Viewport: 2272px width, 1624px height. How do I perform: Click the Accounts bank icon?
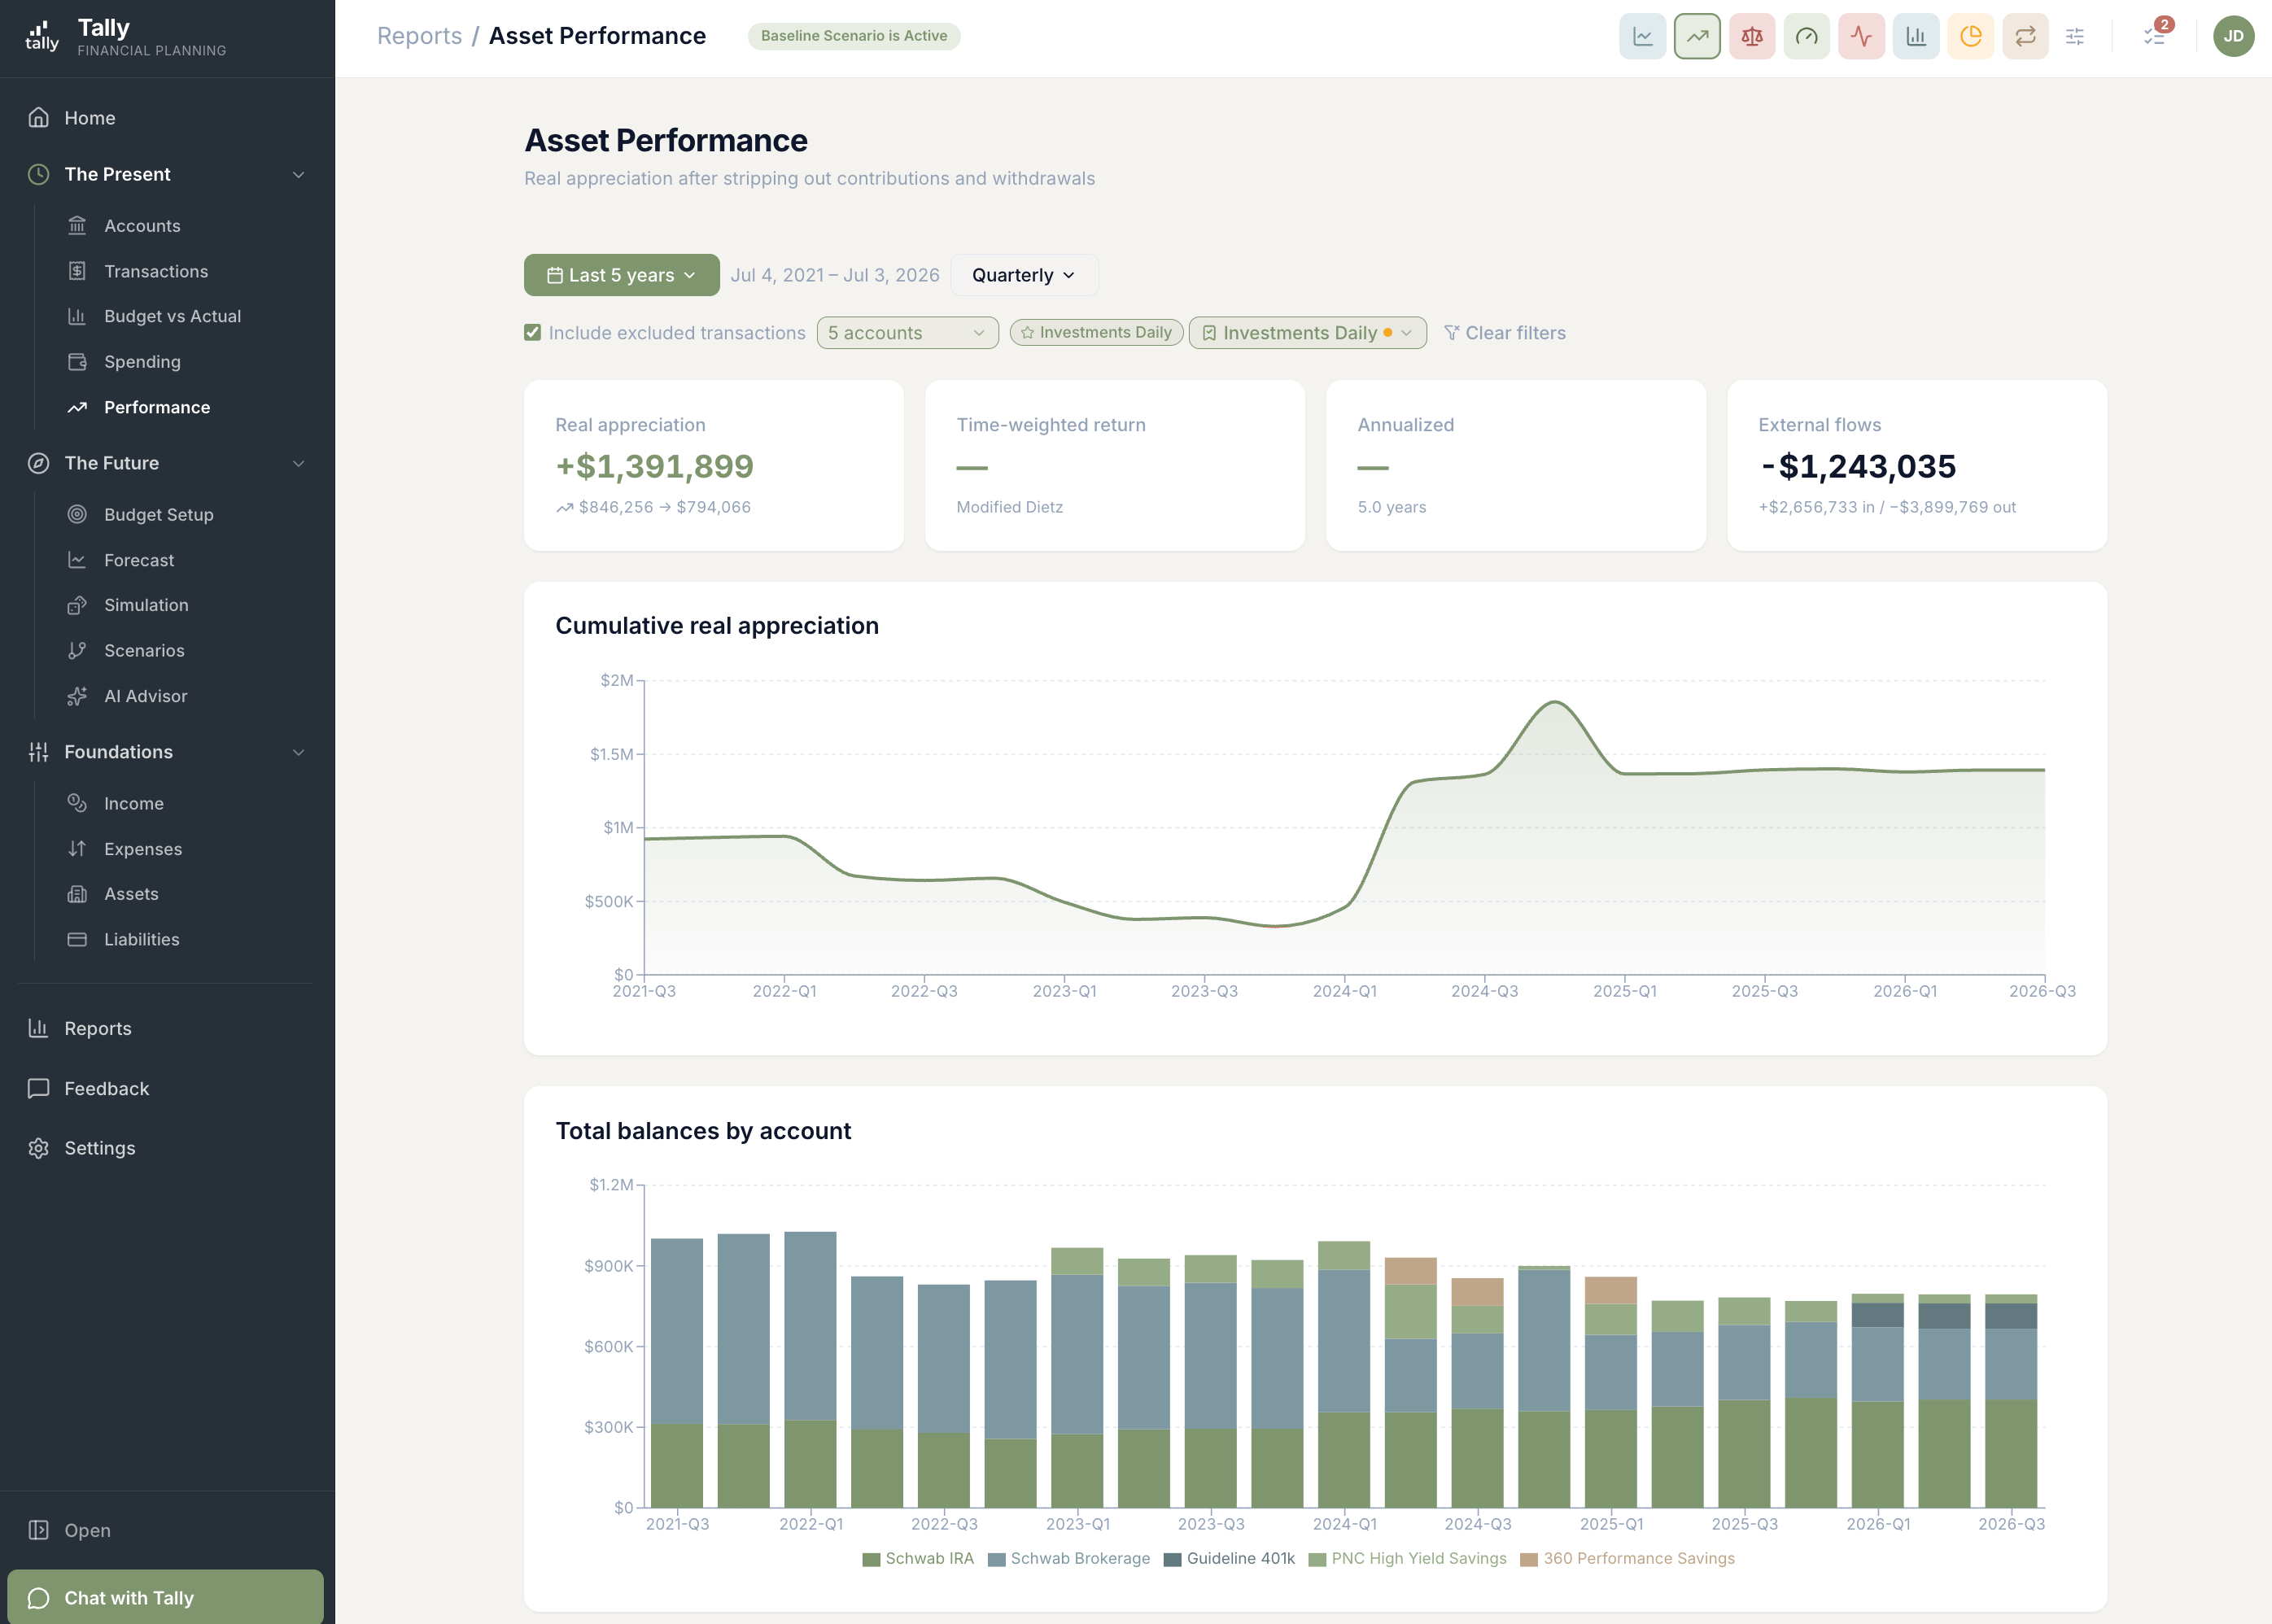pyautogui.click(x=77, y=226)
